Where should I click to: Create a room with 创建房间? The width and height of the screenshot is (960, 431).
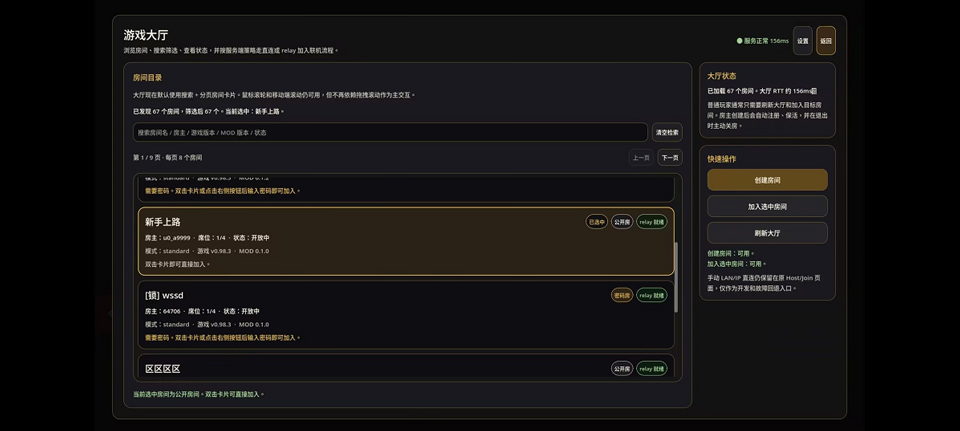click(x=767, y=180)
